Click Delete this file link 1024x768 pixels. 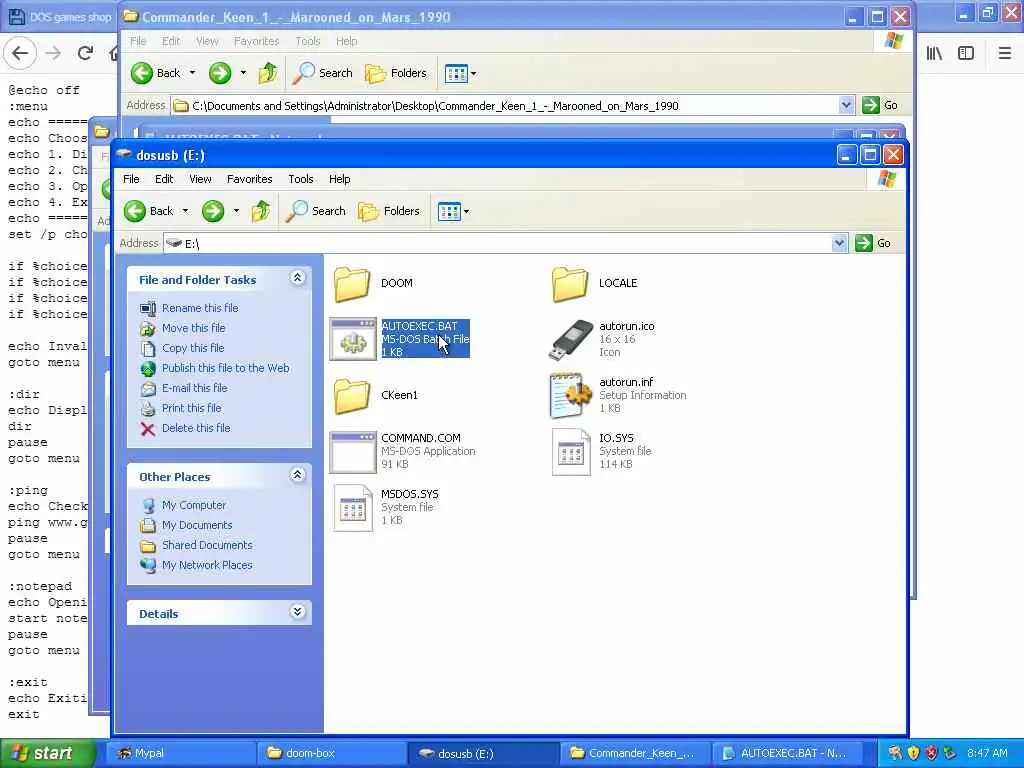click(x=196, y=428)
